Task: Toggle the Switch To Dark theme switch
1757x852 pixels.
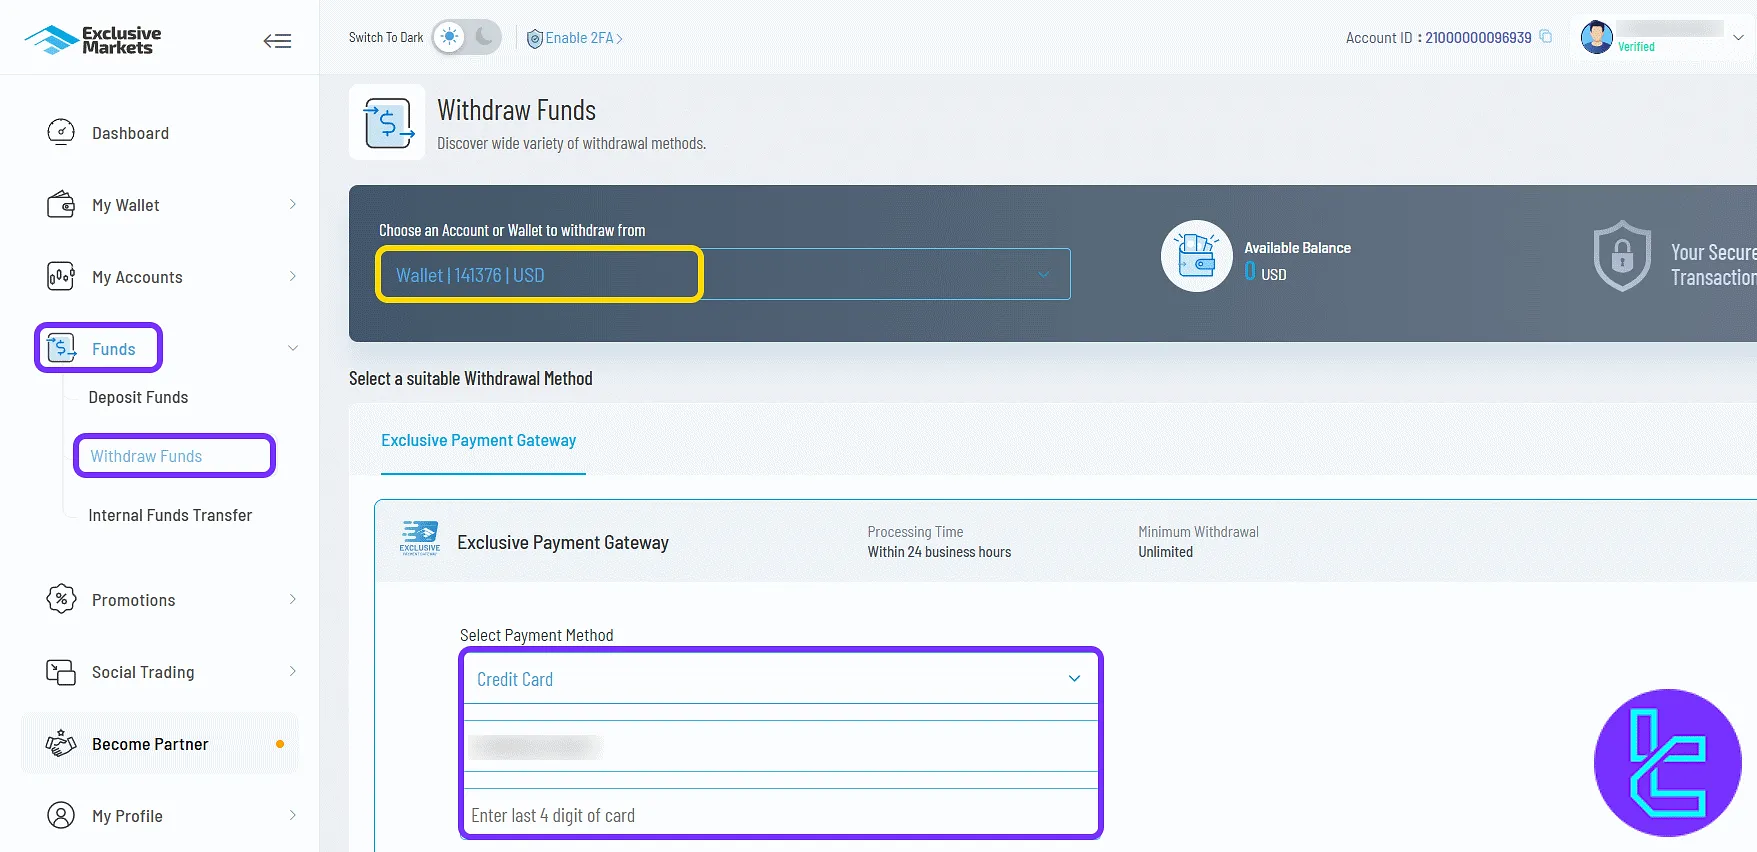Action: tap(466, 37)
